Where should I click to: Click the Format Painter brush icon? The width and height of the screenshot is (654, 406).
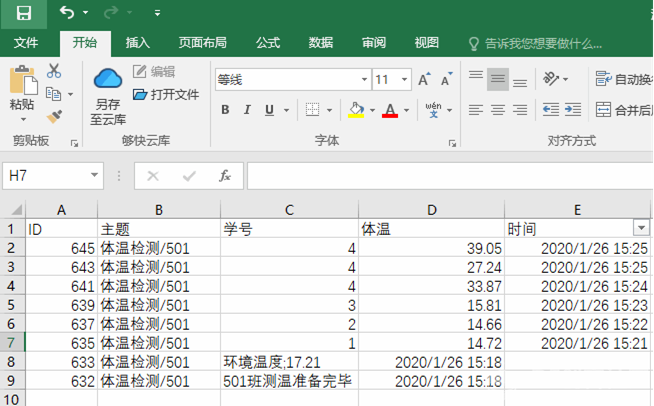(x=54, y=116)
